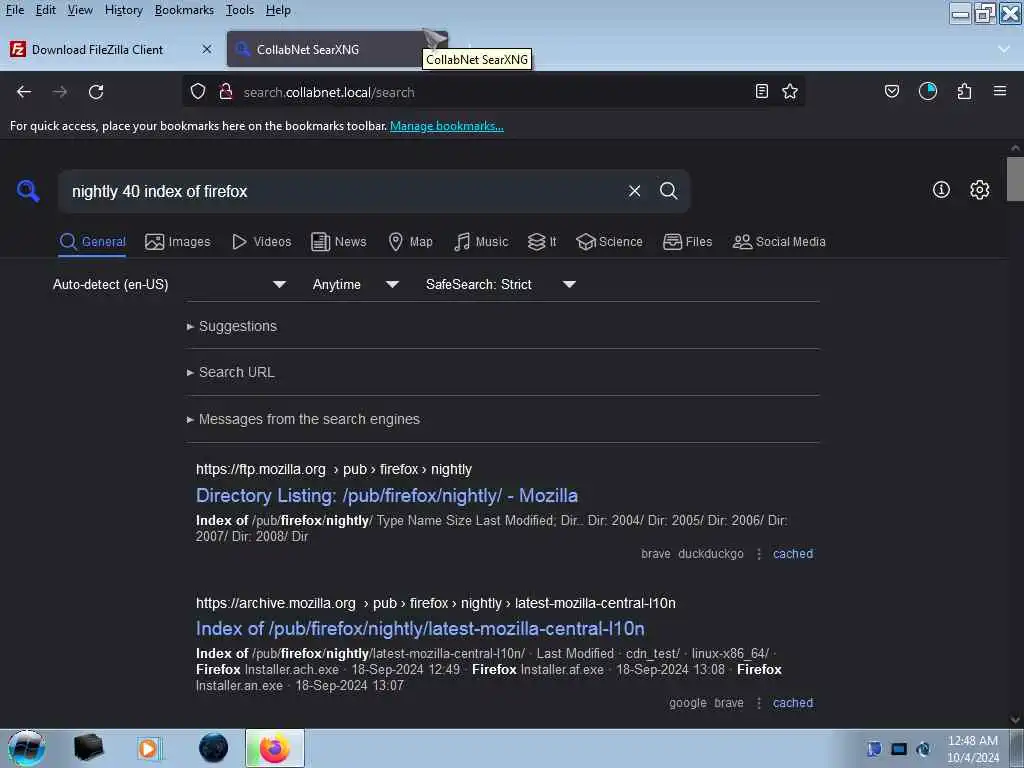Open the Bookmarks menu
The image size is (1024, 768).
pos(184,10)
